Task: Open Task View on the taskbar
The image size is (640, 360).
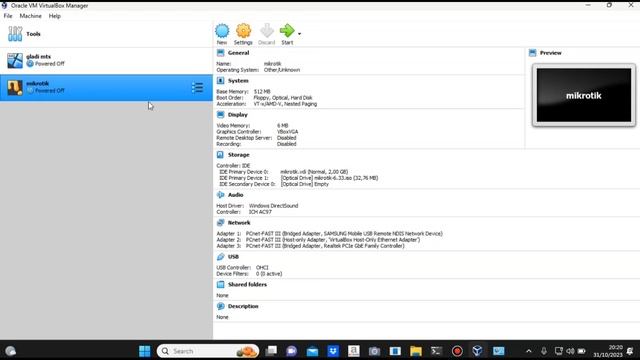Action: click(271, 351)
